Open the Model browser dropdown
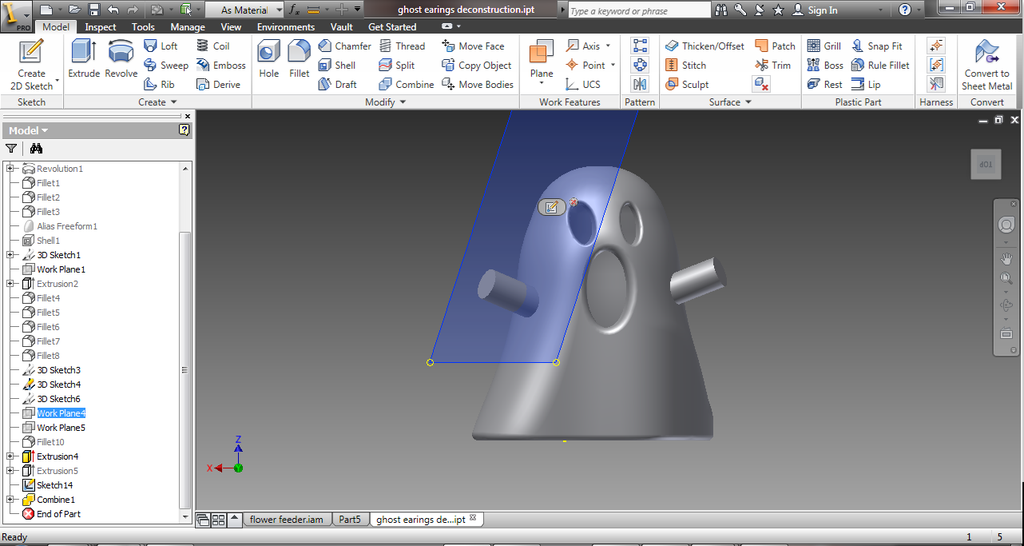 28,130
